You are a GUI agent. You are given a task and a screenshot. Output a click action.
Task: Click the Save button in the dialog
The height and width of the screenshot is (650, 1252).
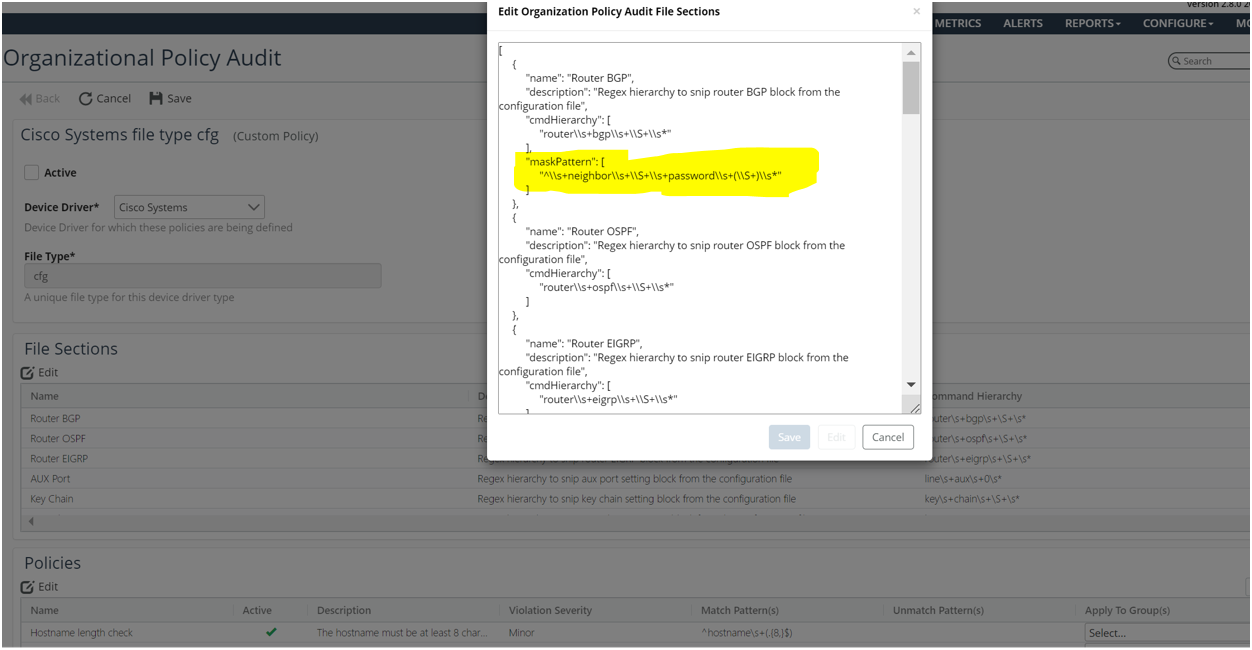pos(789,437)
